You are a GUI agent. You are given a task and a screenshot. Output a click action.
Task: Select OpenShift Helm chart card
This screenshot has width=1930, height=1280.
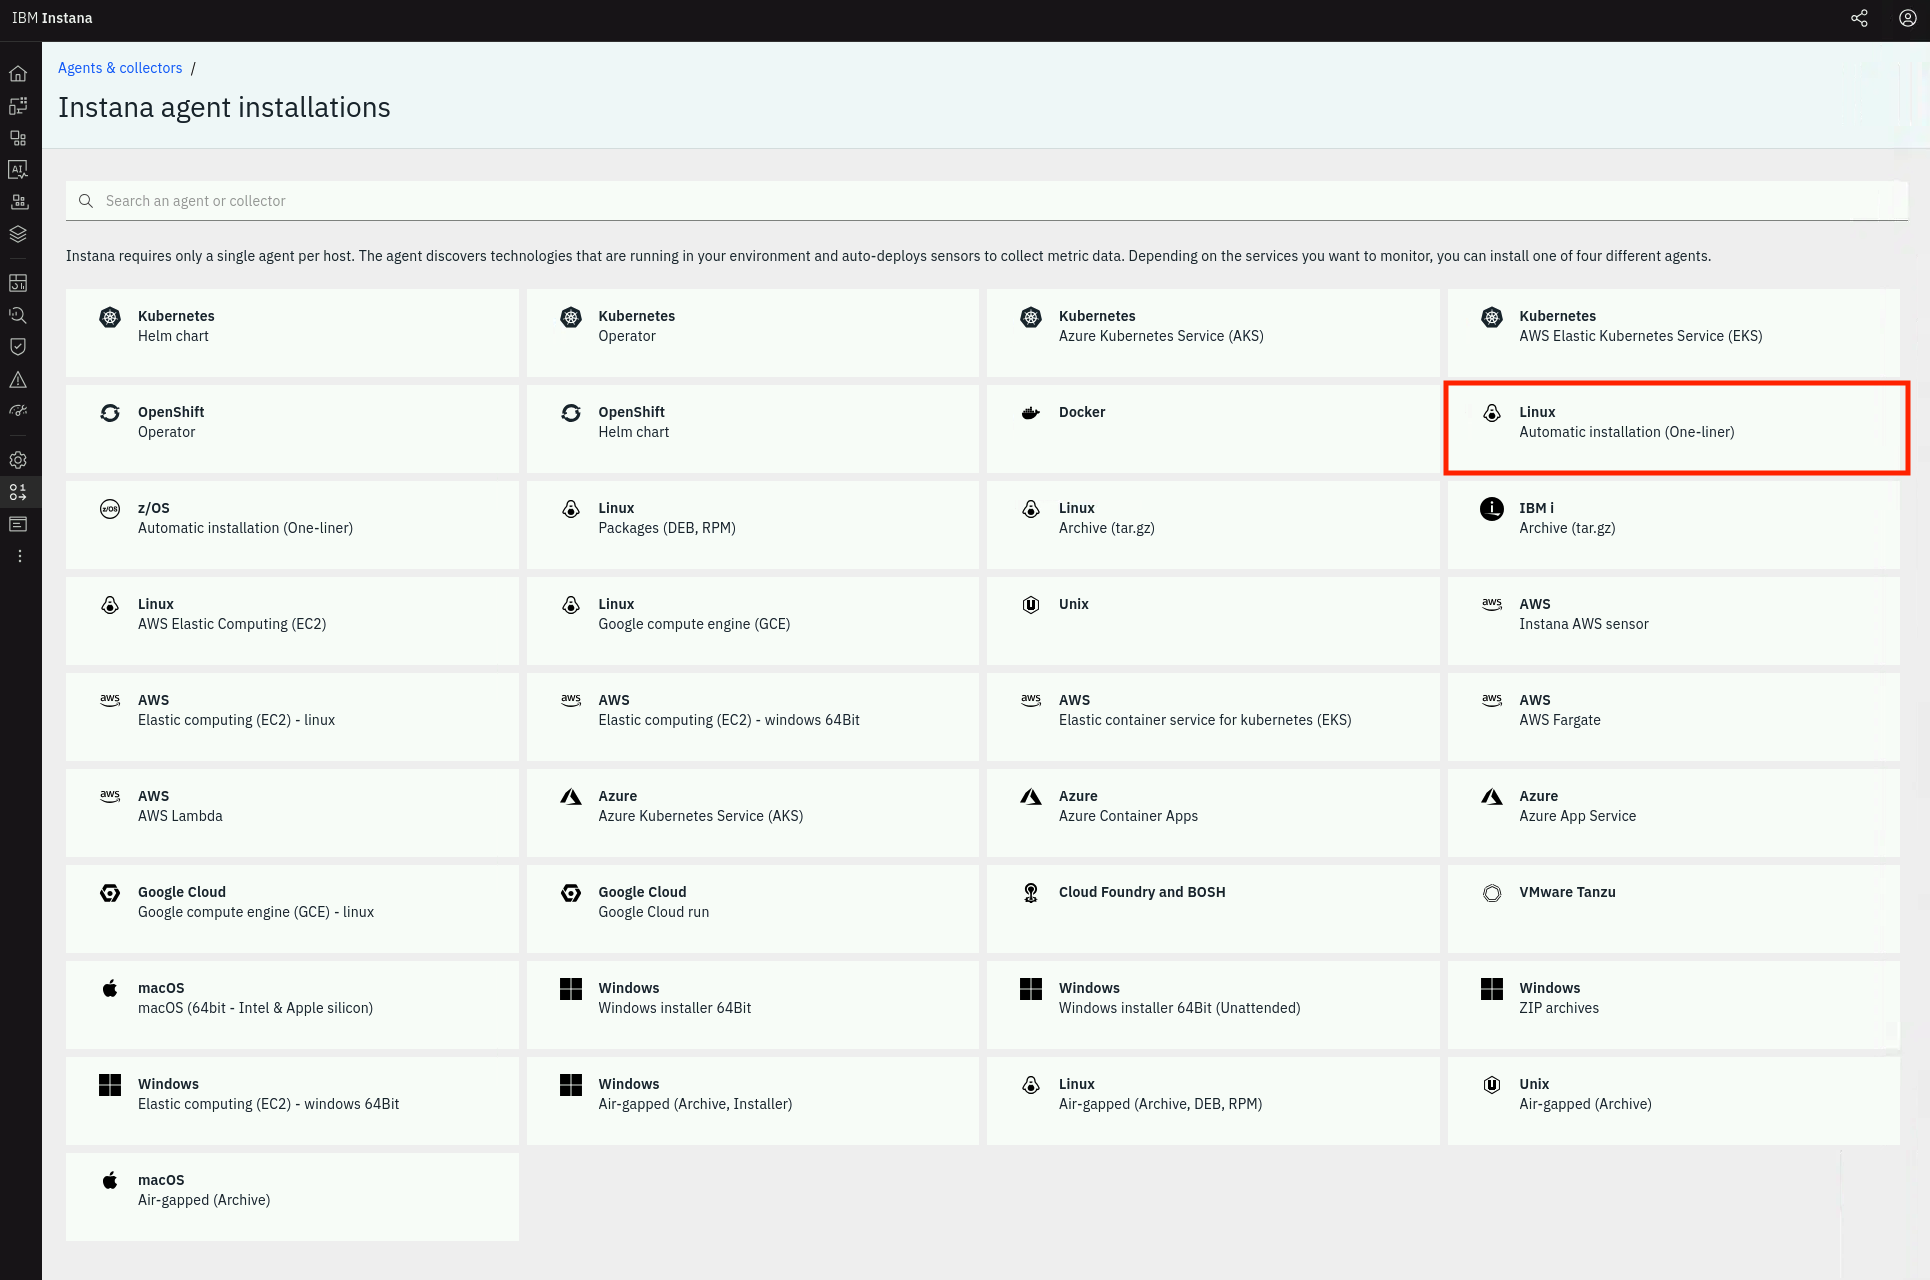pyautogui.click(x=753, y=429)
